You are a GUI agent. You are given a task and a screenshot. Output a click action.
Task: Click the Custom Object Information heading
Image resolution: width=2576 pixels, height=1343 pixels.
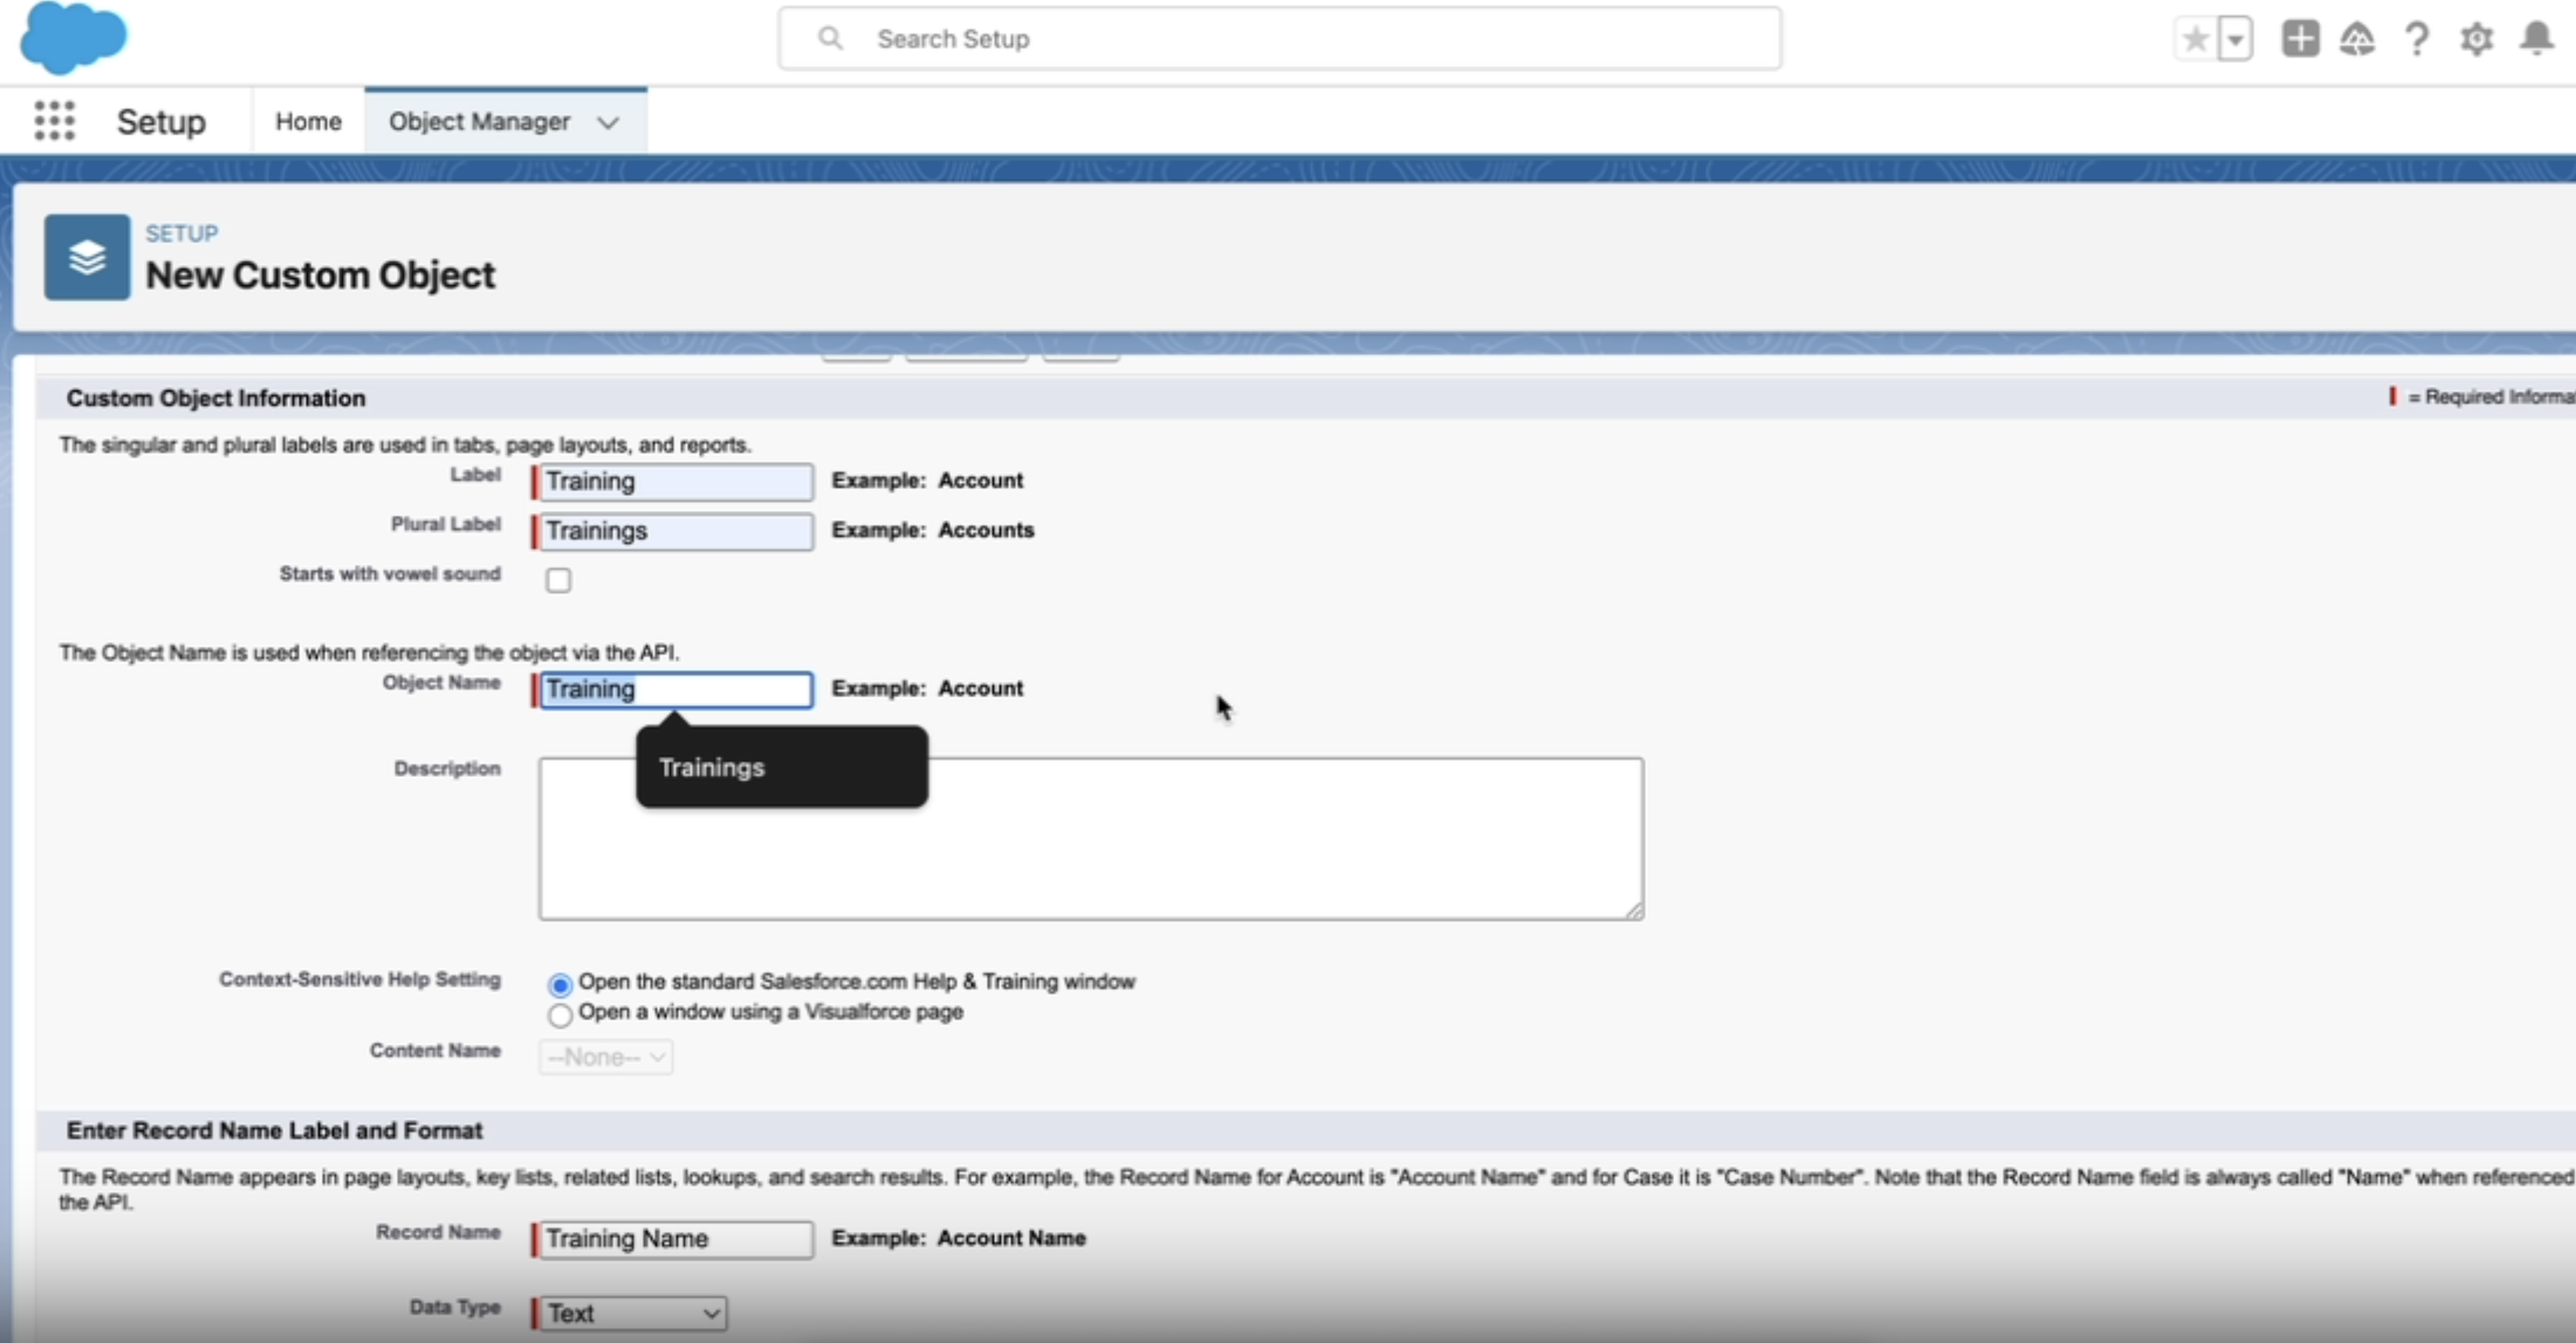[x=216, y=398]
